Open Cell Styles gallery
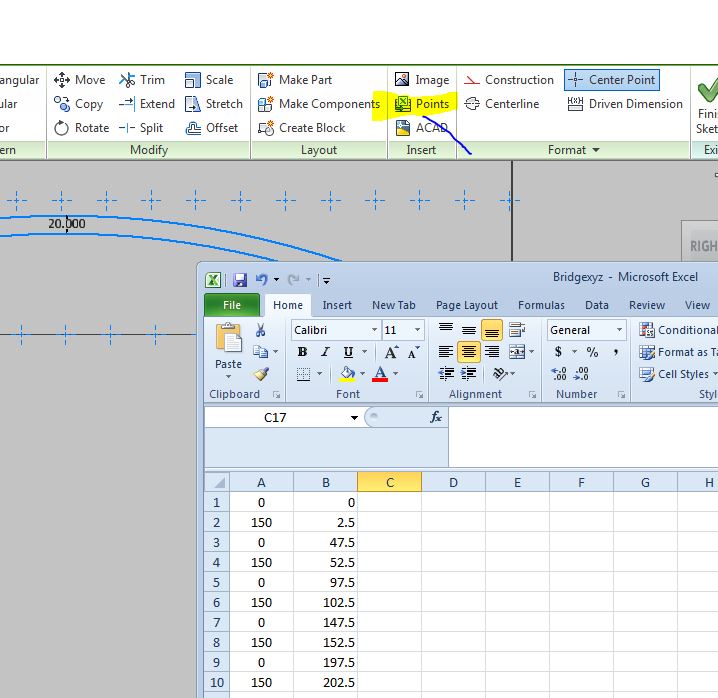This screenshot has width=718, height=698. (679, 374)
